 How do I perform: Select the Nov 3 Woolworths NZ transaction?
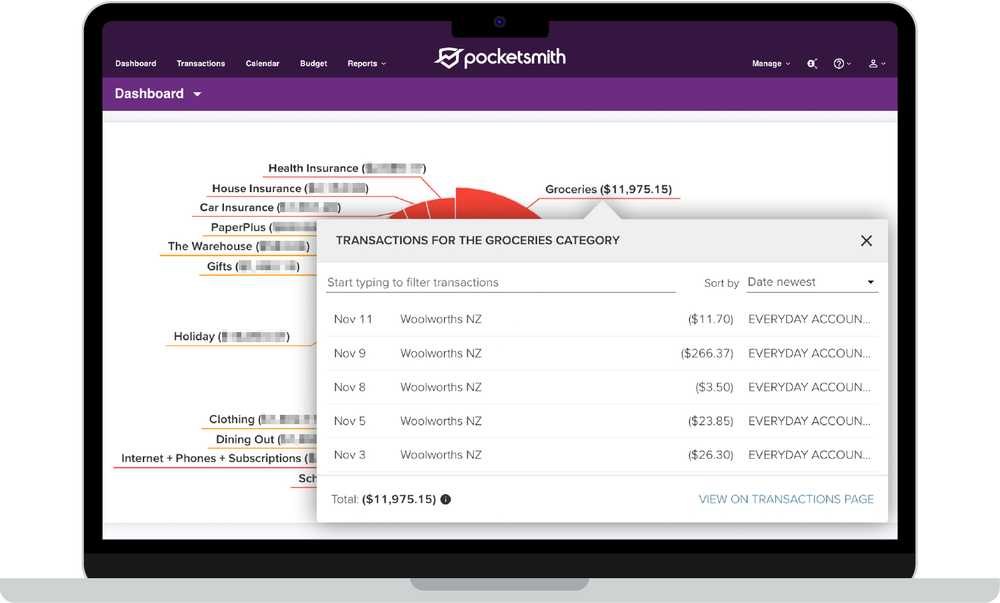pos(602,454)
